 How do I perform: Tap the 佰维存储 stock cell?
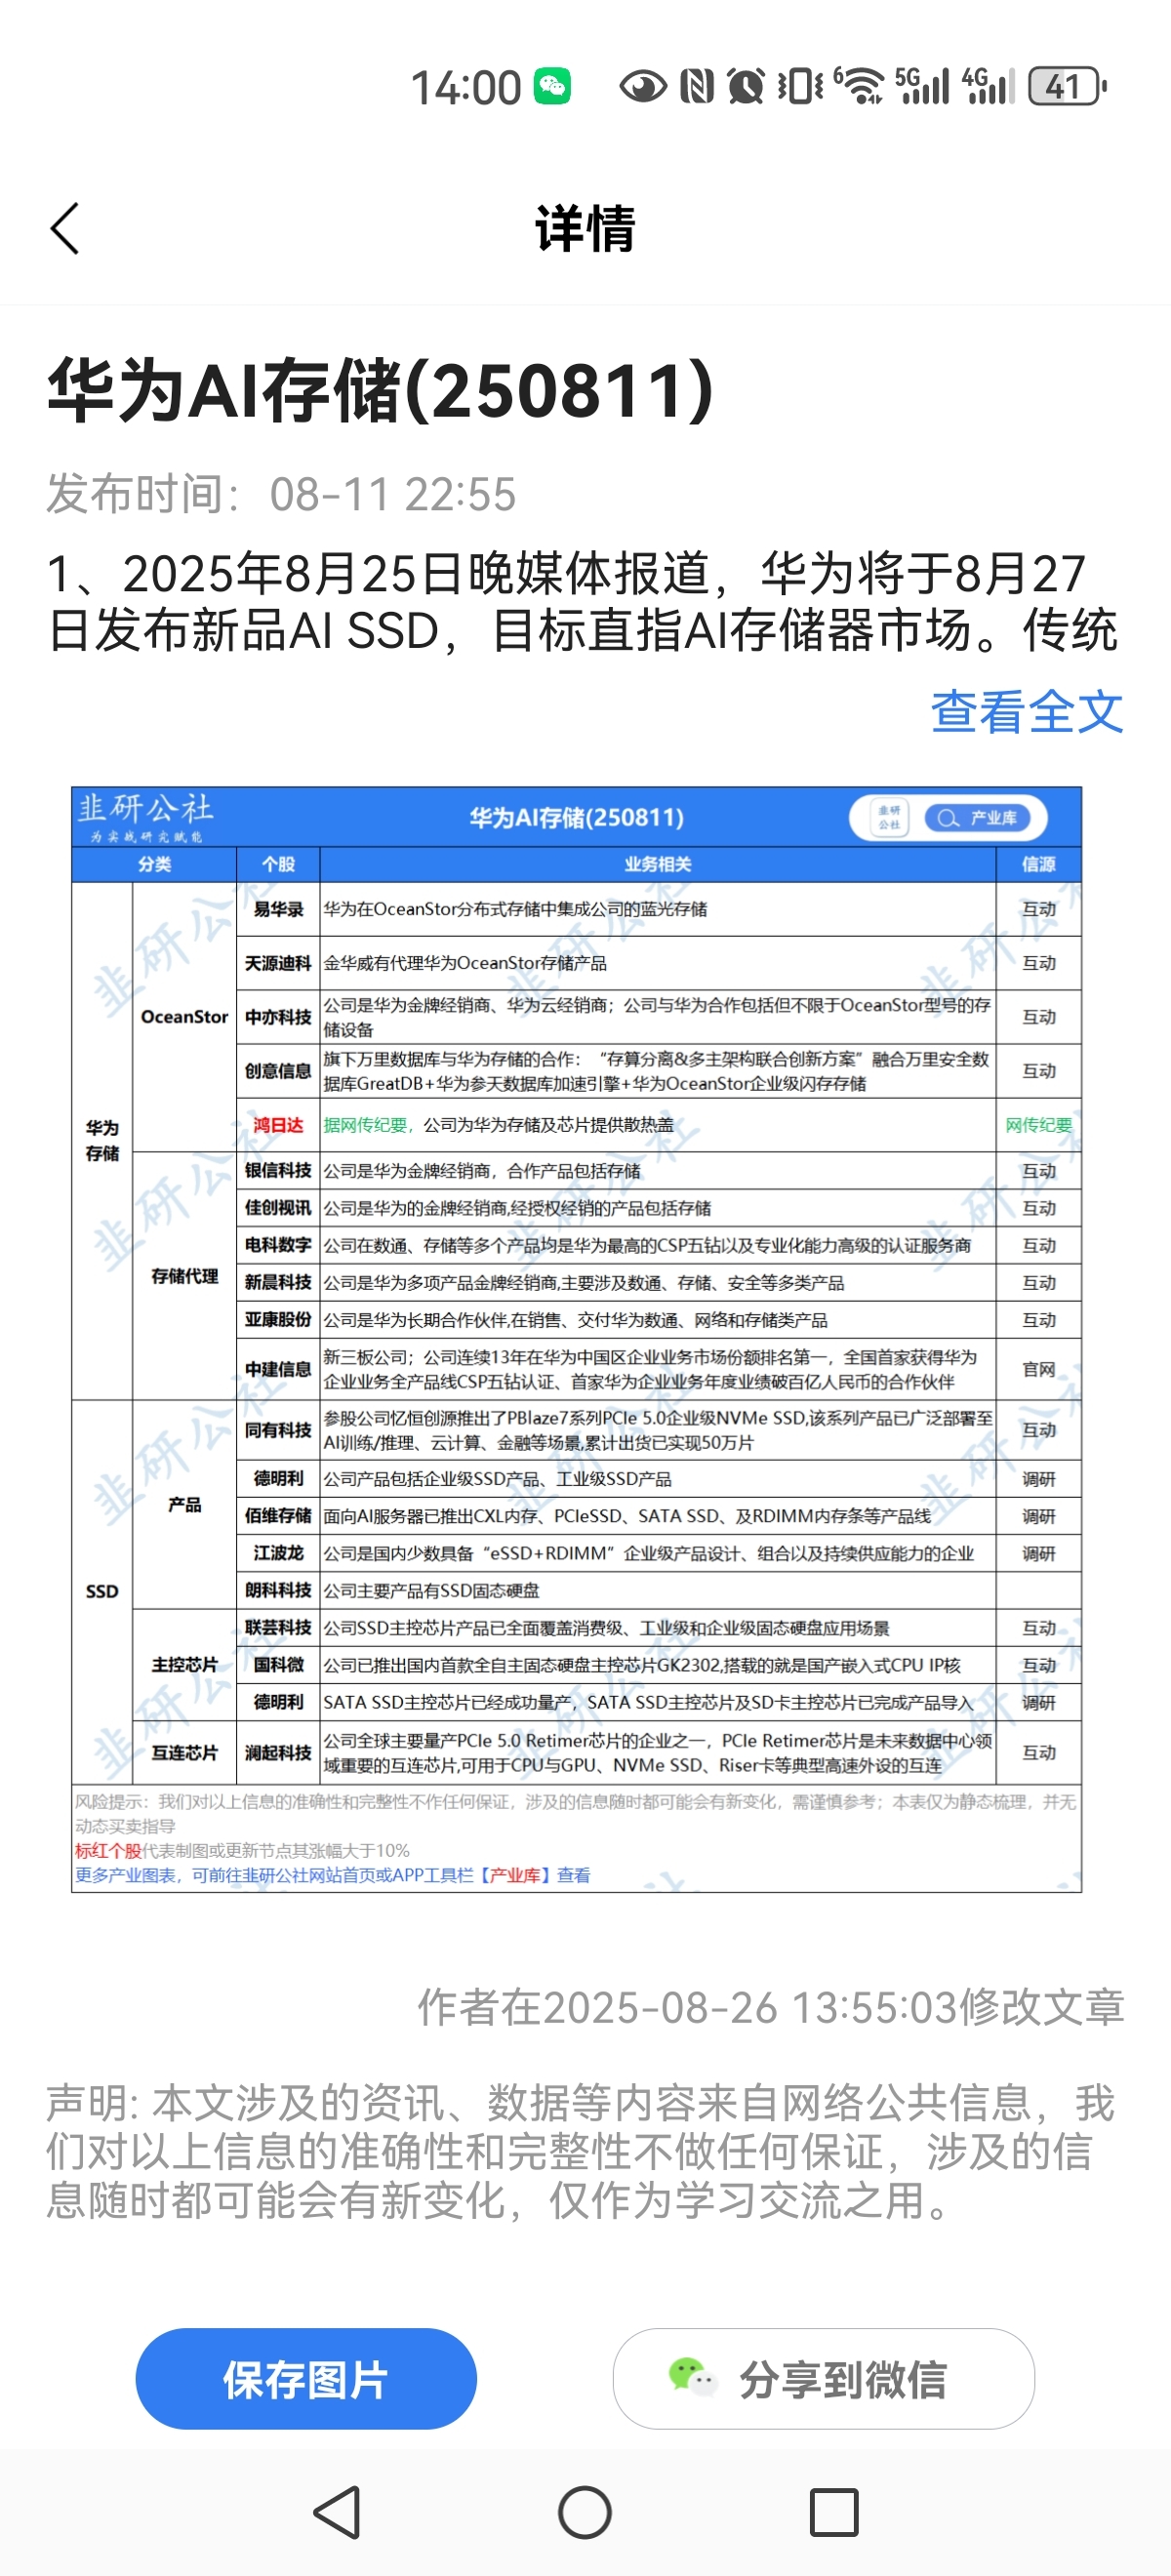[278, 1516]
